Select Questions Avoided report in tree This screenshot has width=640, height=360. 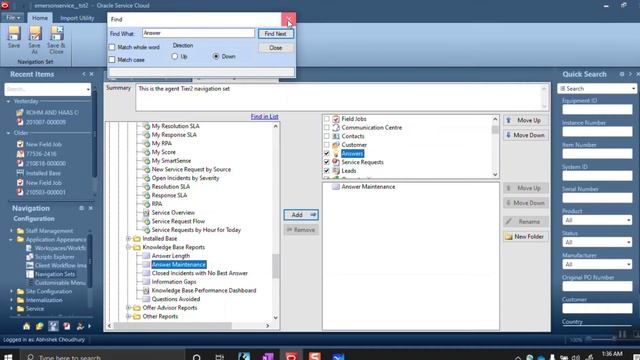(x=176, y=299)
